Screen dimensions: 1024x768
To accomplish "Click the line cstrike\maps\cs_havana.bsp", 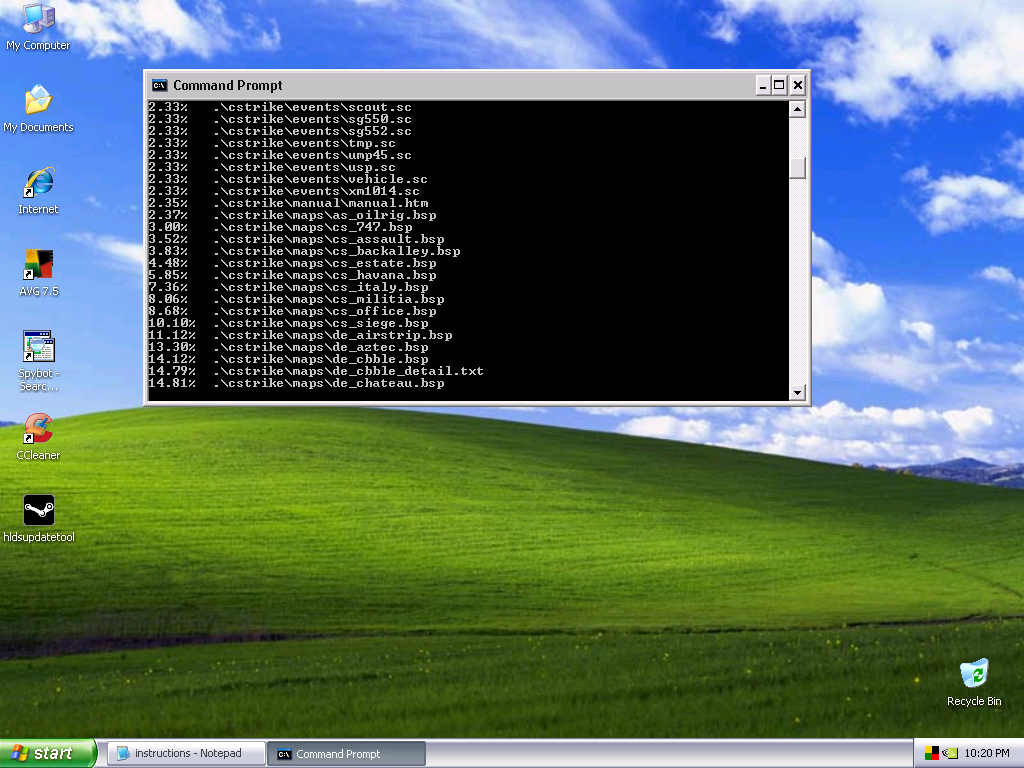I will point(325,275).
